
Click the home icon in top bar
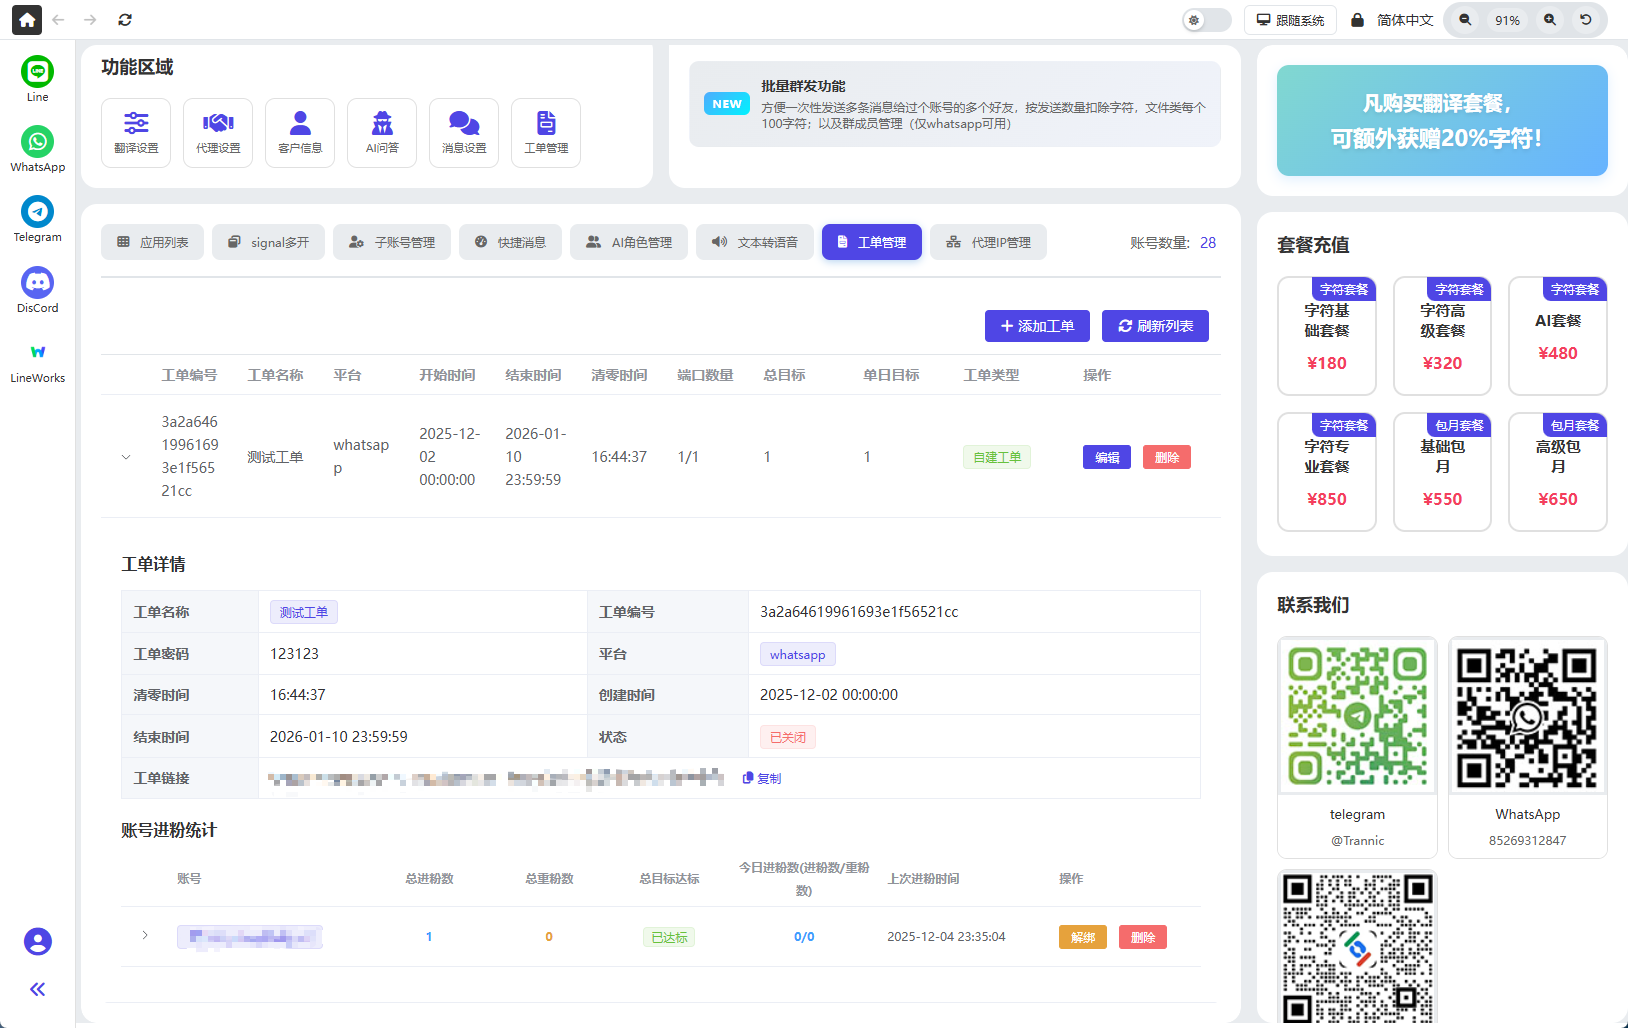pyautogui.click(x=27, y=20)
